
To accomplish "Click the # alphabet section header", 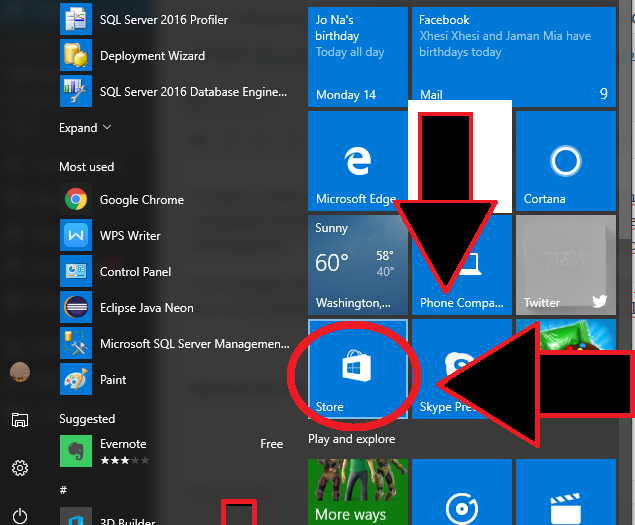I will tap(63, 490).
